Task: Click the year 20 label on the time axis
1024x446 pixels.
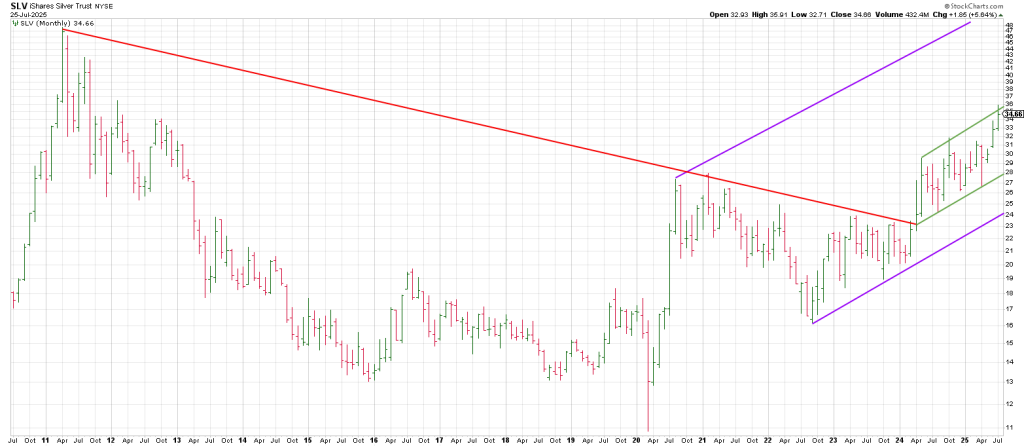Action: coord(637,440)
